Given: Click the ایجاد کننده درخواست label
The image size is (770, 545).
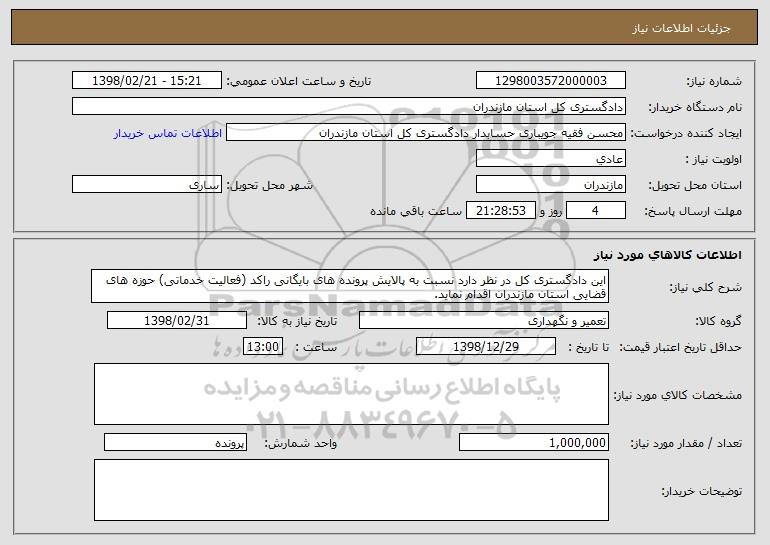Looking at the screenshot, I should pyautogui.click(x=686, y=133).
